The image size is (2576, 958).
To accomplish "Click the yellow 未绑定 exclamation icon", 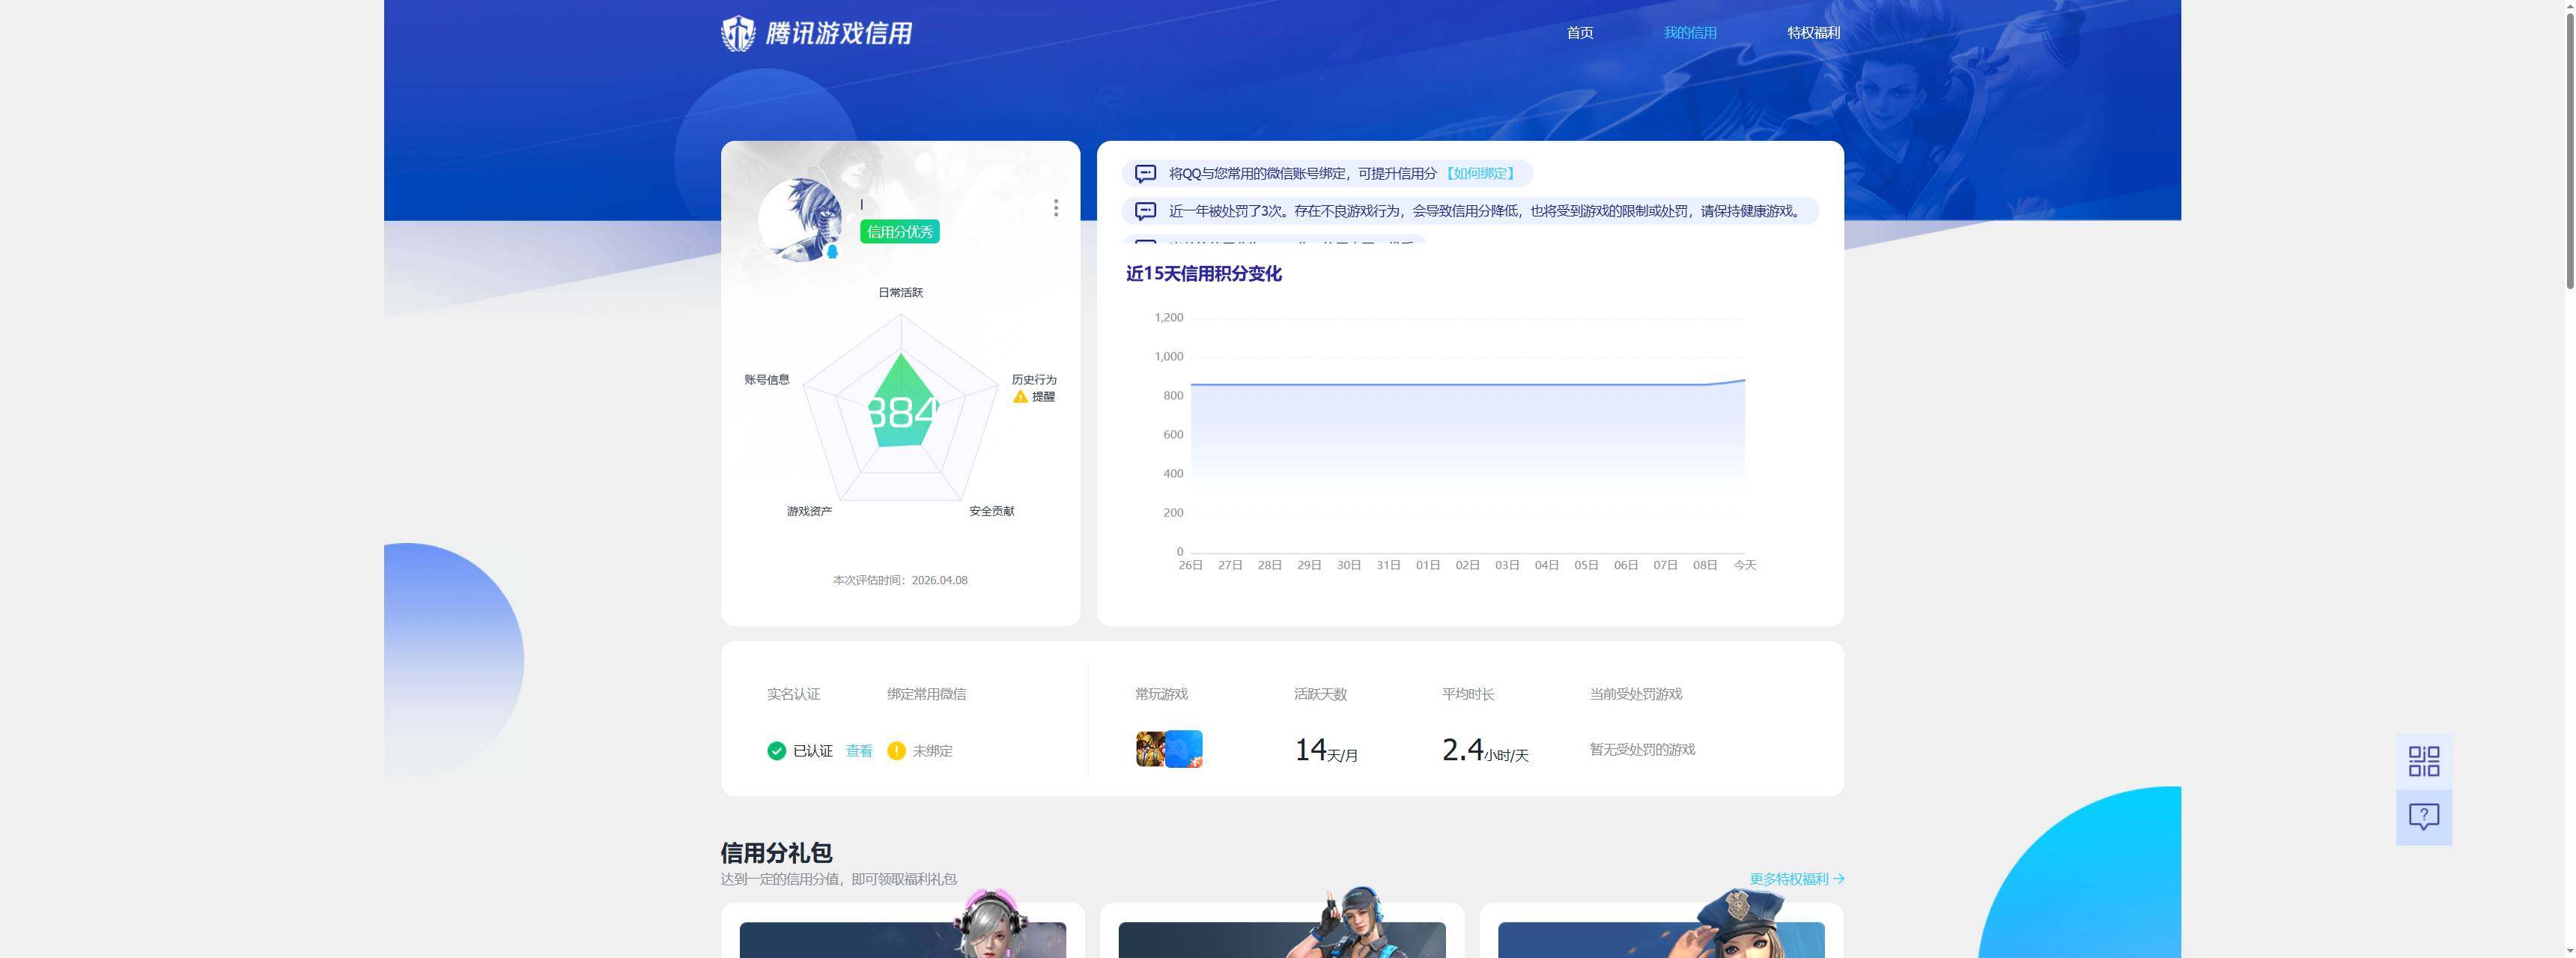I will [x=896, y=751].
